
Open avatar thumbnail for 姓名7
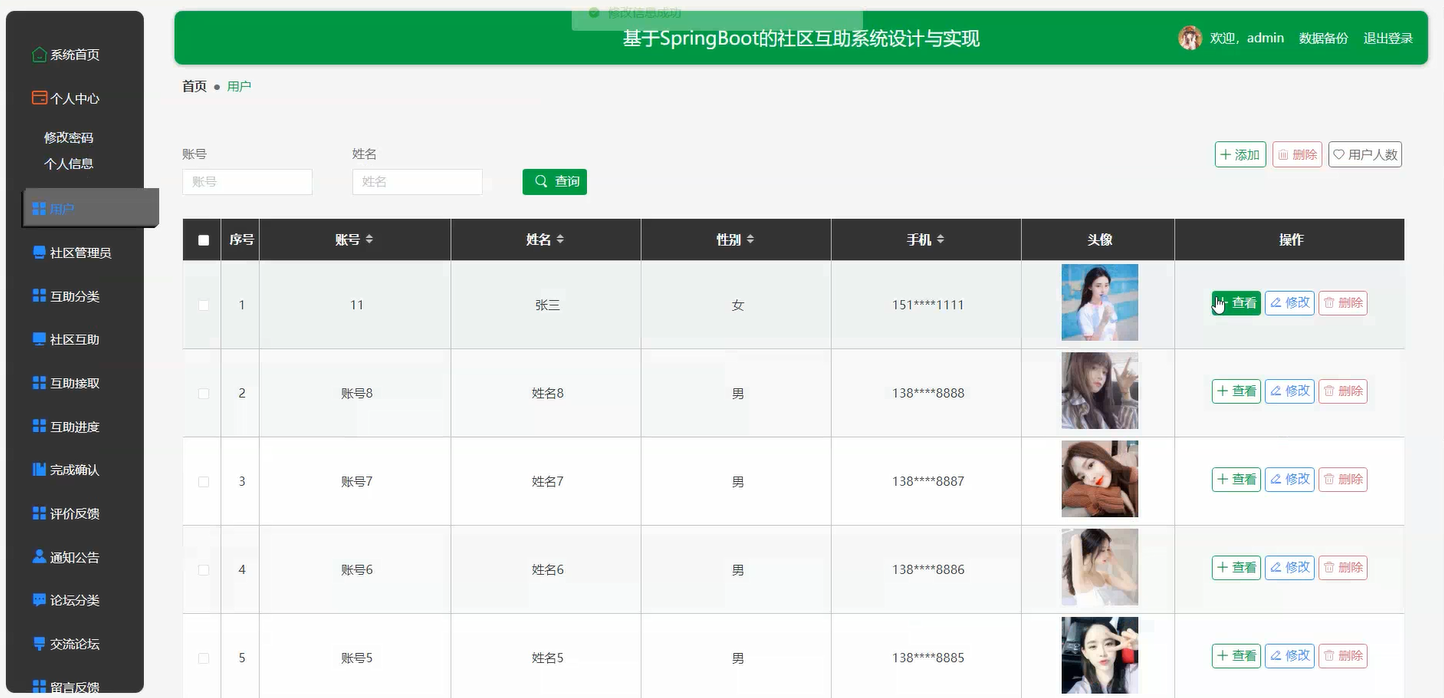[1100, 479]
